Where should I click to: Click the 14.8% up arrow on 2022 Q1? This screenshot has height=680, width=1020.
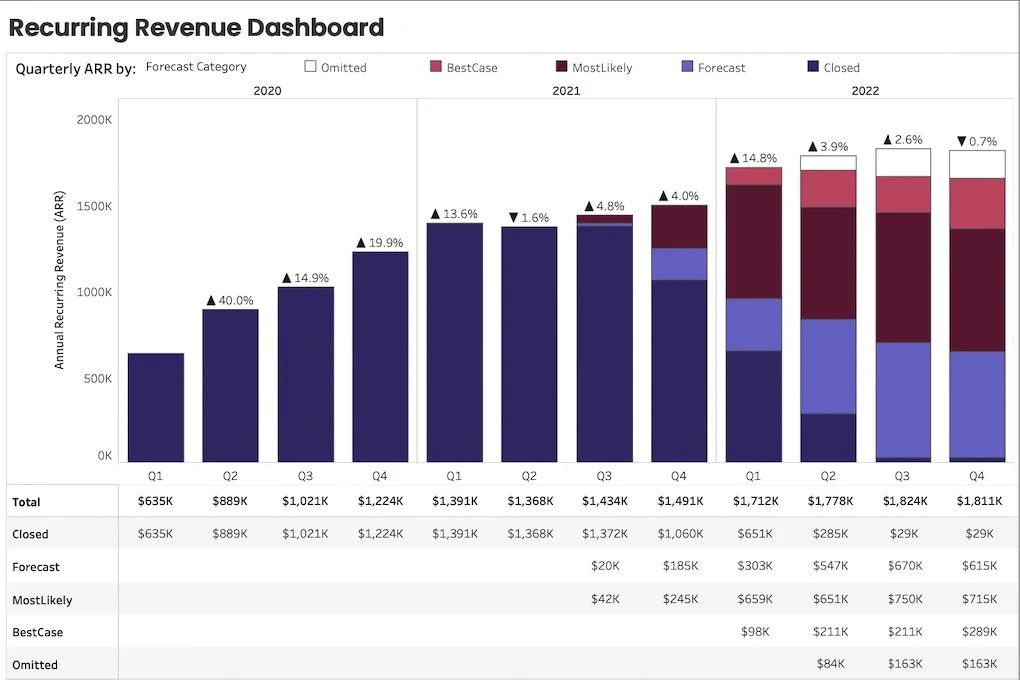coord(734,158)
